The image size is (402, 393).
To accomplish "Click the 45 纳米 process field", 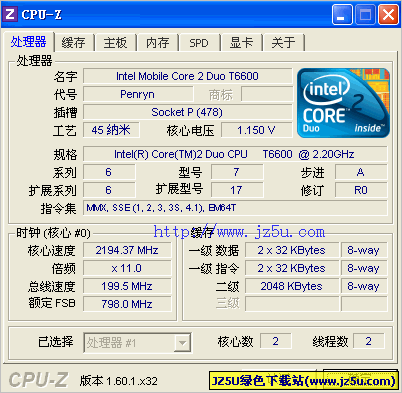I will (x=111, y=130).
